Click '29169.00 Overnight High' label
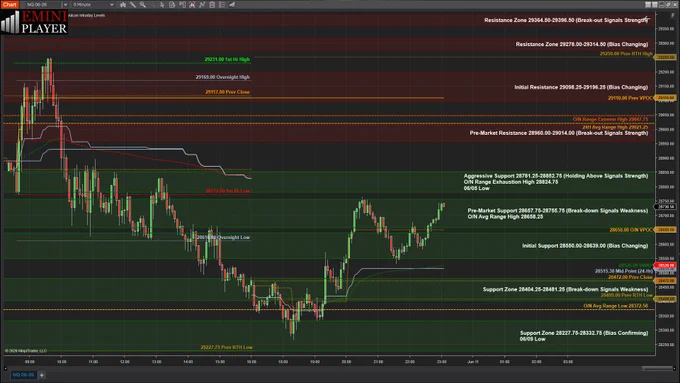 (222, 77)
